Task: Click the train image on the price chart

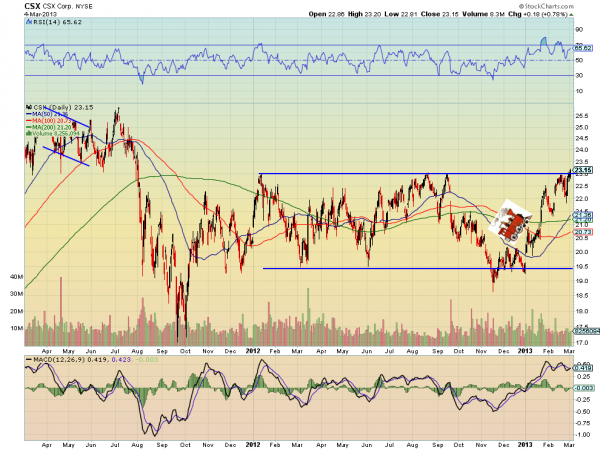Action: [x=510, y=222]
